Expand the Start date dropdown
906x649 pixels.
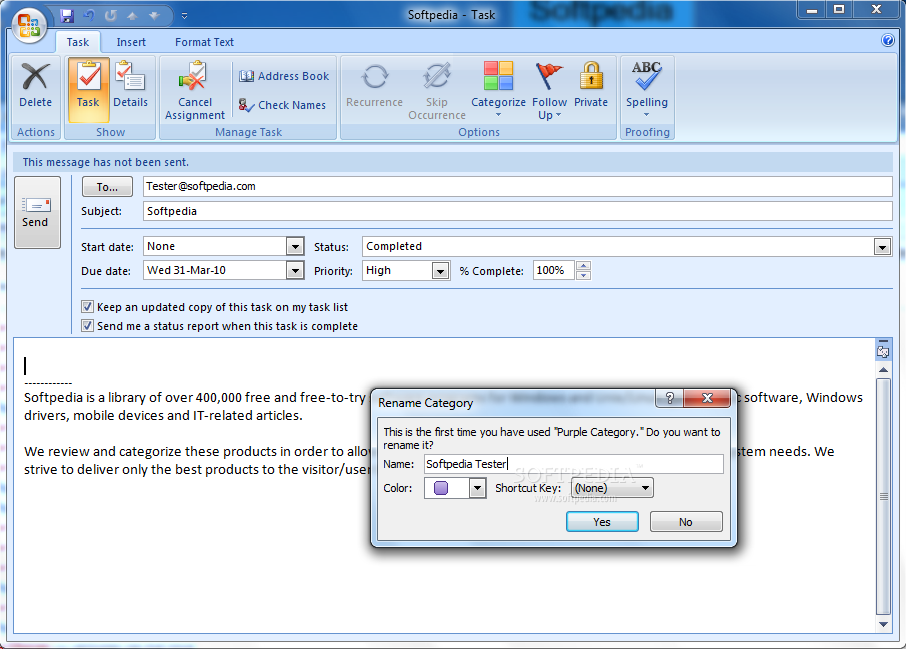[x=295, y=247]
